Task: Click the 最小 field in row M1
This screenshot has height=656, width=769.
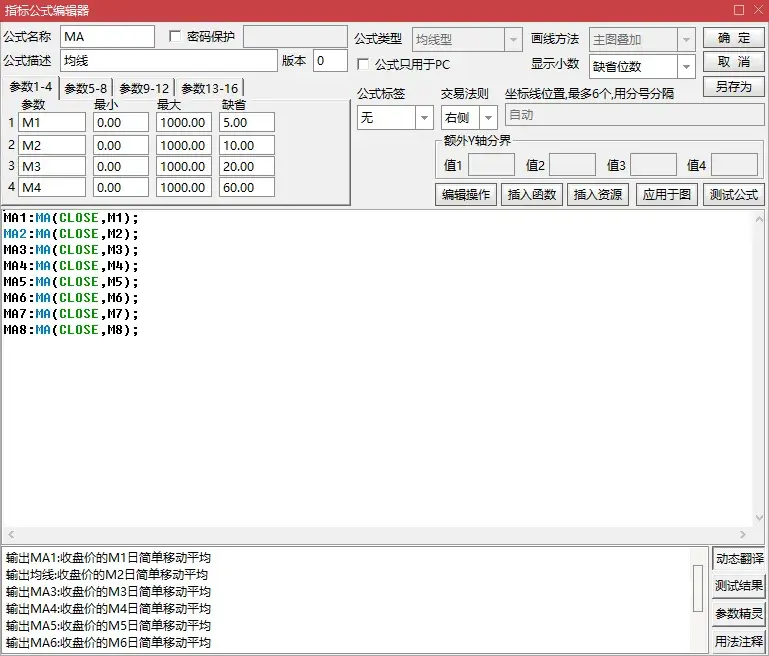Action: coord(121,123)
